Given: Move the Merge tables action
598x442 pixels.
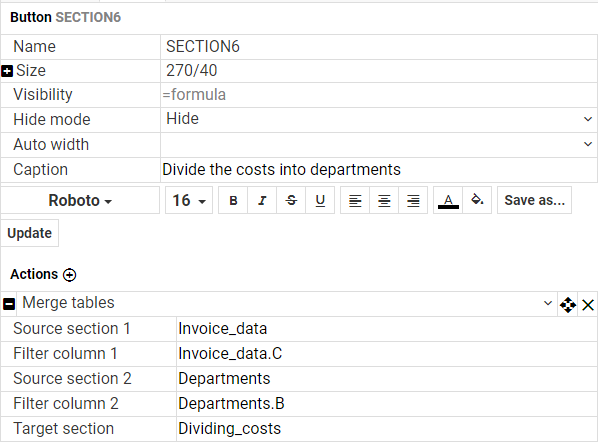Looking at the screenshot, I should coord(568,305).
